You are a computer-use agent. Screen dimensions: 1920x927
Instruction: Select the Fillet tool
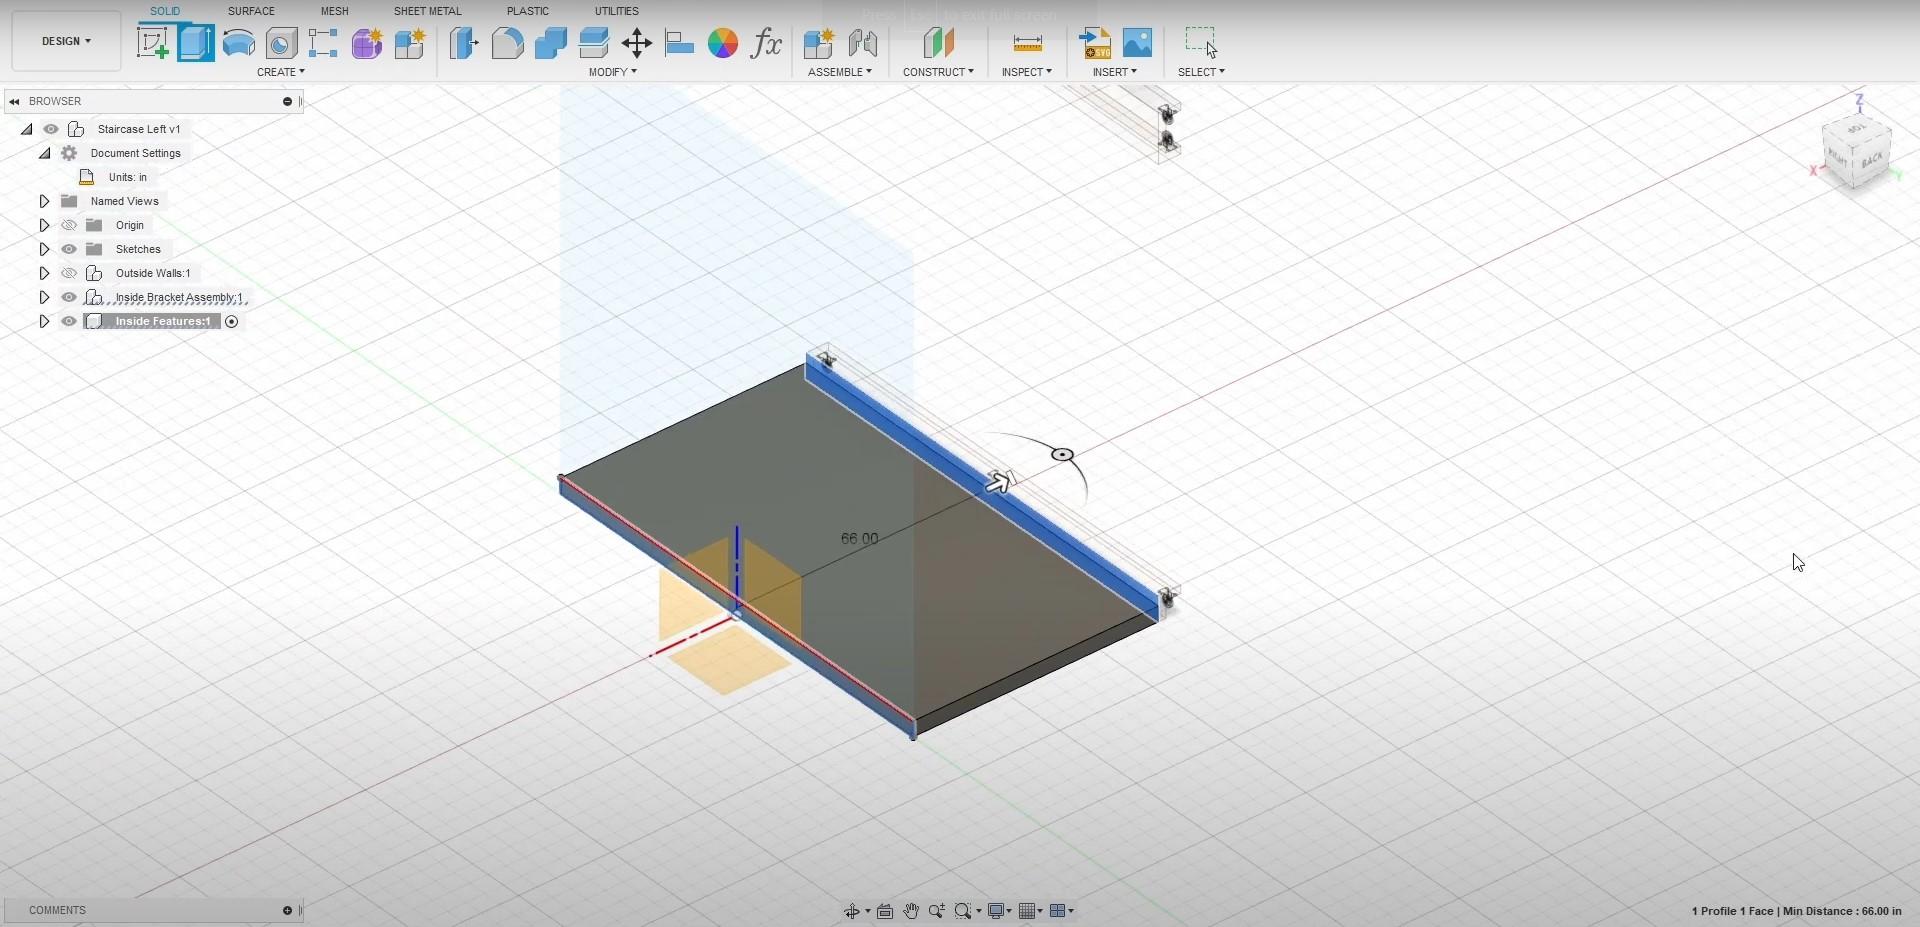(x=507, y=43)
